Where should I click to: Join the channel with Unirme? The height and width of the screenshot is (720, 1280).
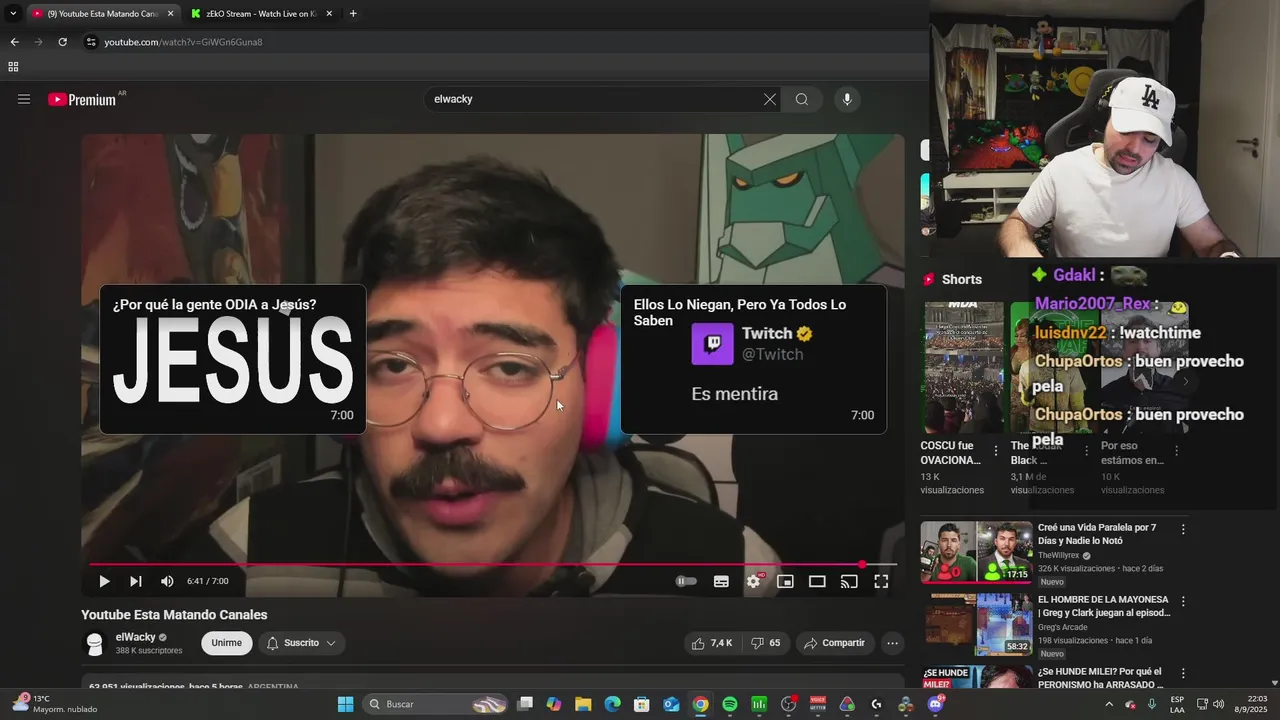point(226,643)
